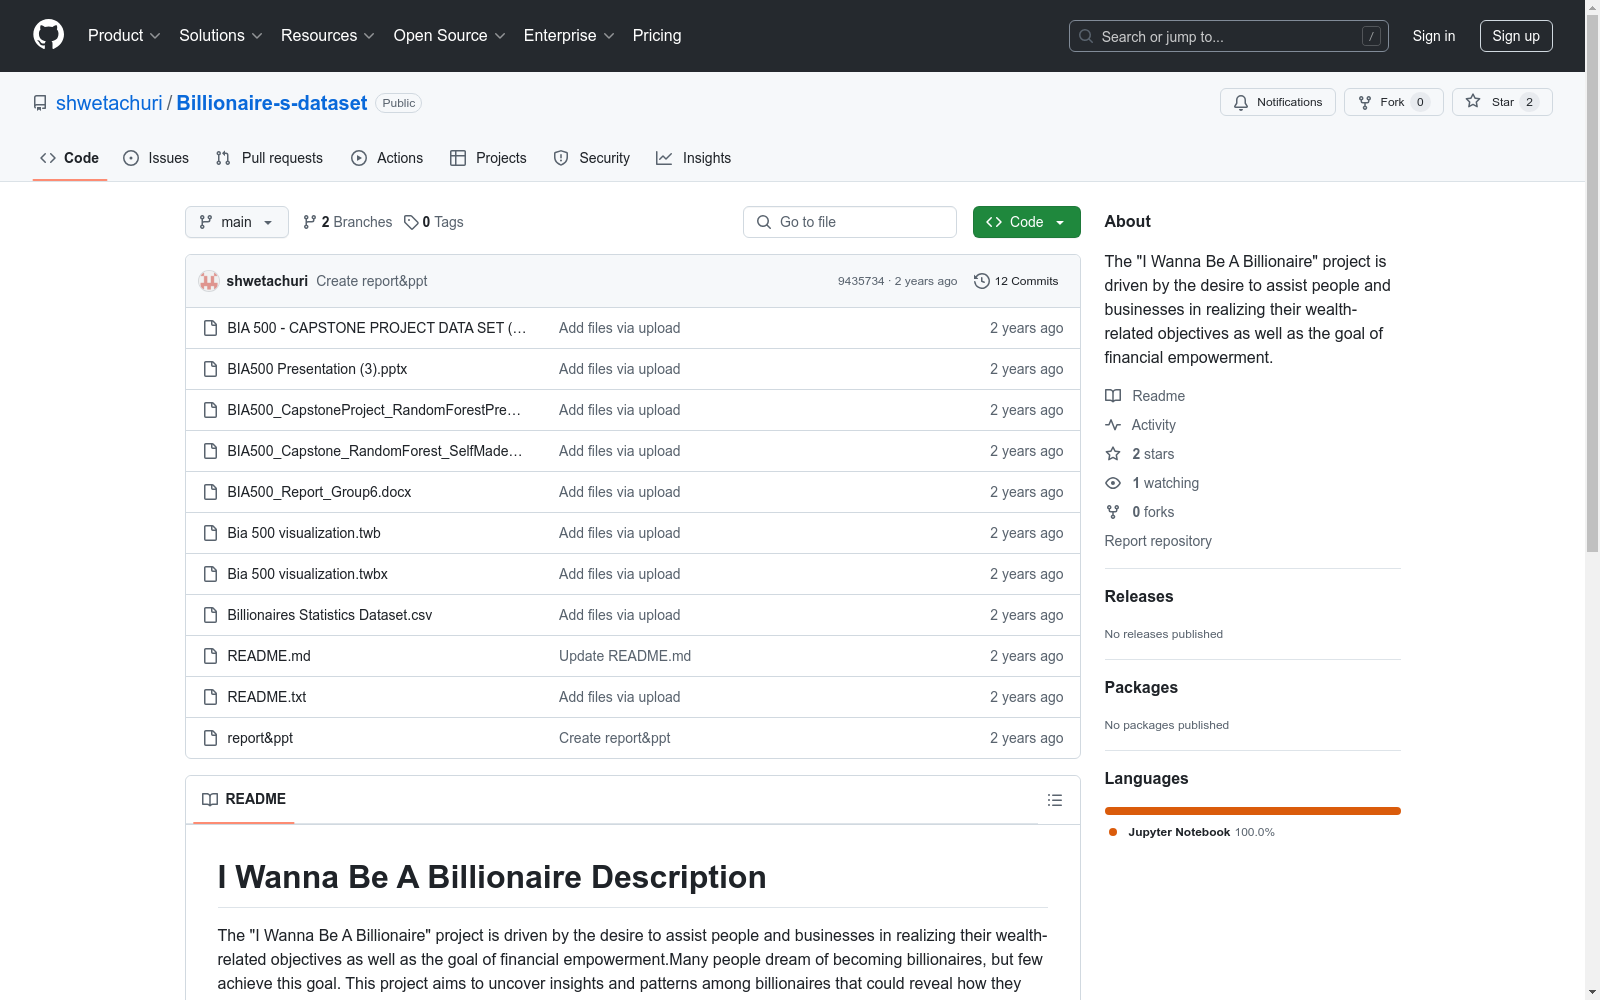Click the repository icon beside shwetachuri

pos(40,103)
